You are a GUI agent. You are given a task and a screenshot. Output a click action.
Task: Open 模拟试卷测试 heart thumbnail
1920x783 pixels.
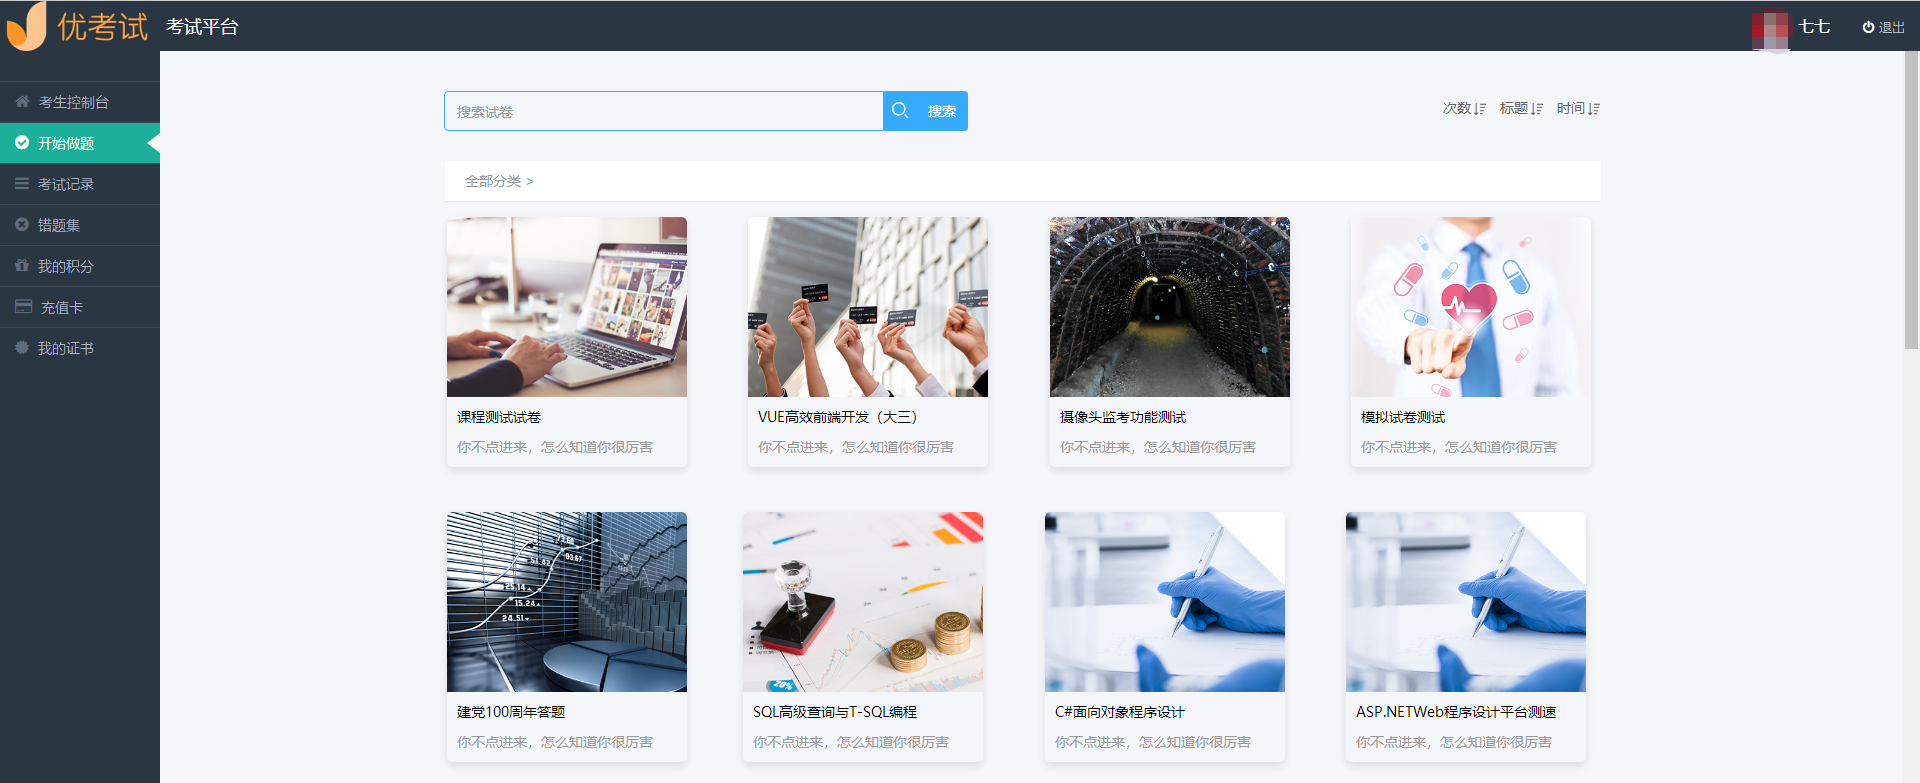[x=1471, y=307]
